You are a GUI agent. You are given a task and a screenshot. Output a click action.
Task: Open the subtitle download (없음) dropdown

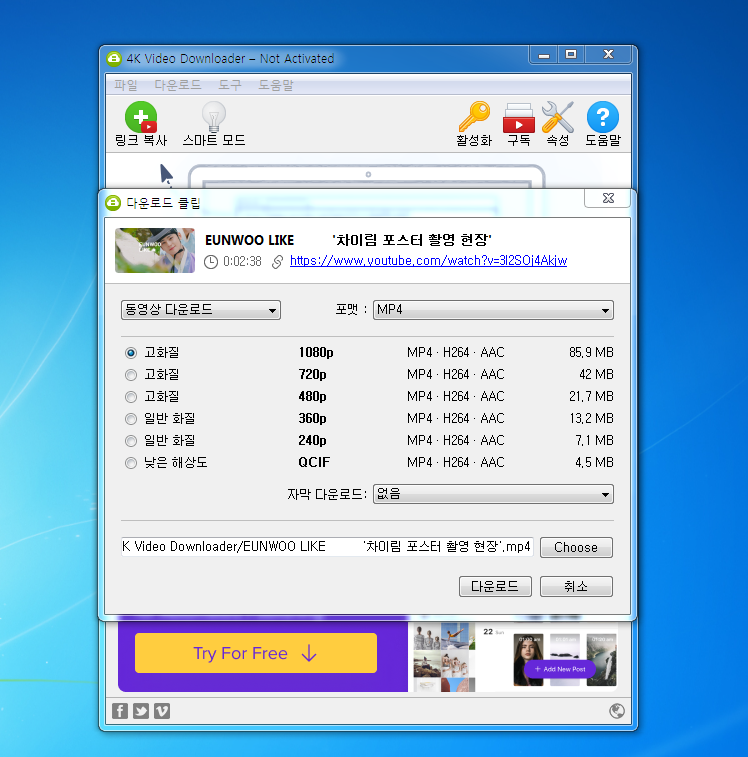[493, 494]
